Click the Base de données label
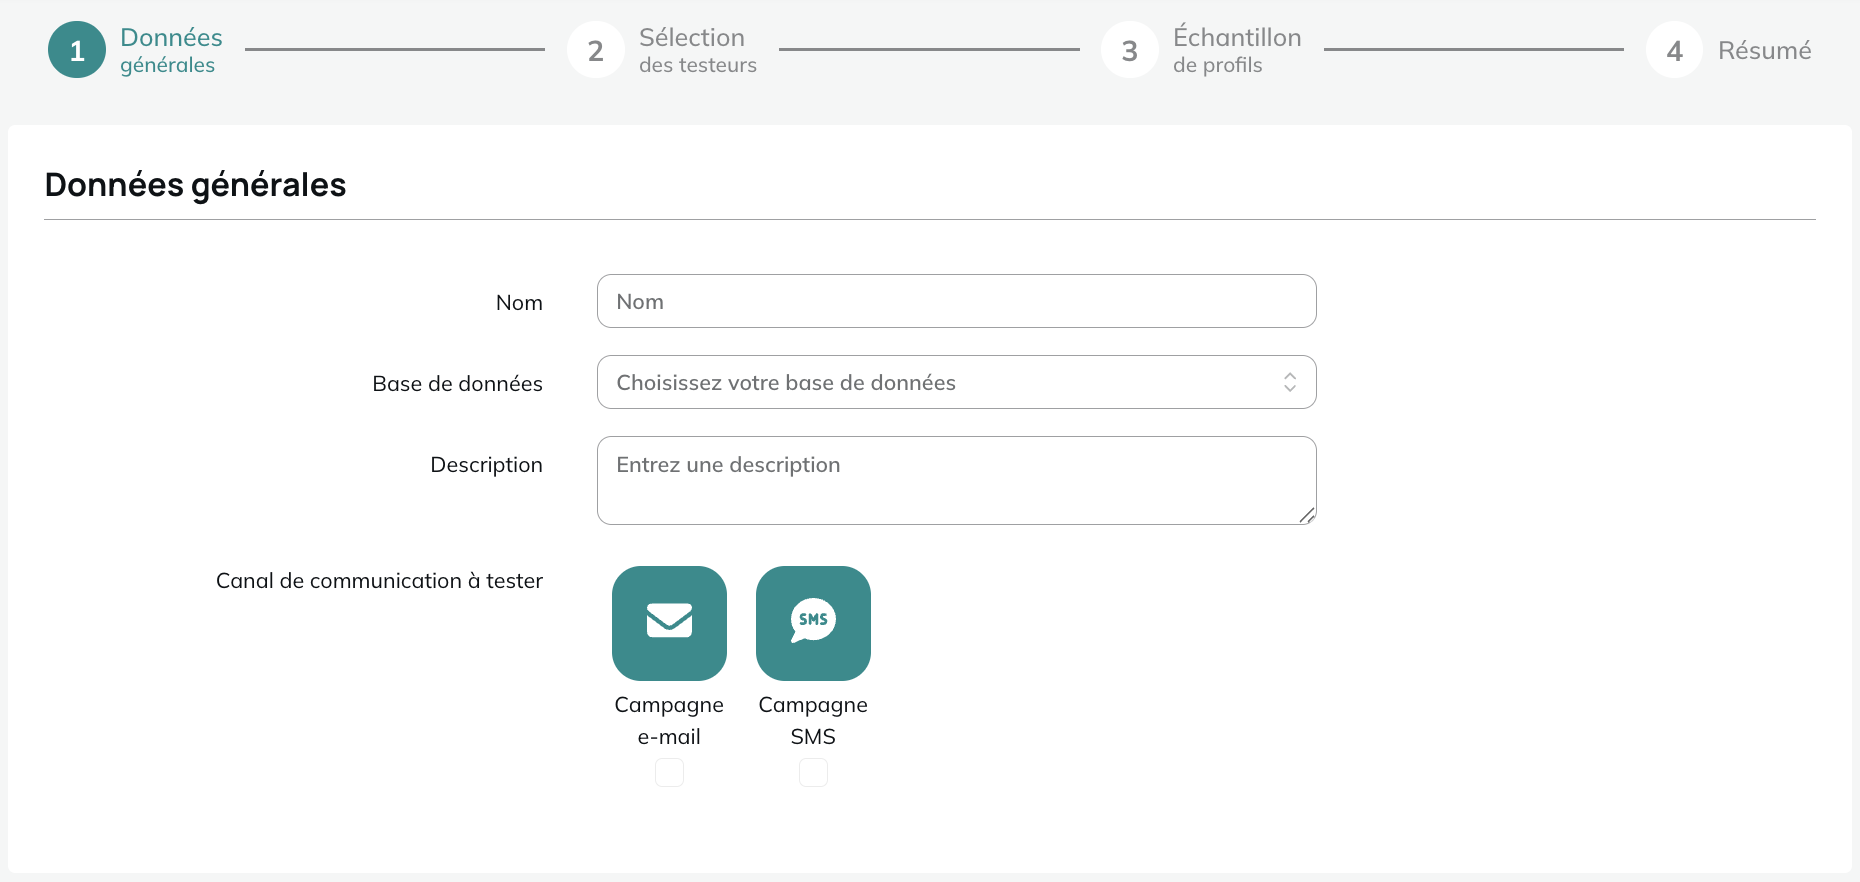Image resolution: width=1860 pixels, height=882 pixels. (x=457, y=383)
